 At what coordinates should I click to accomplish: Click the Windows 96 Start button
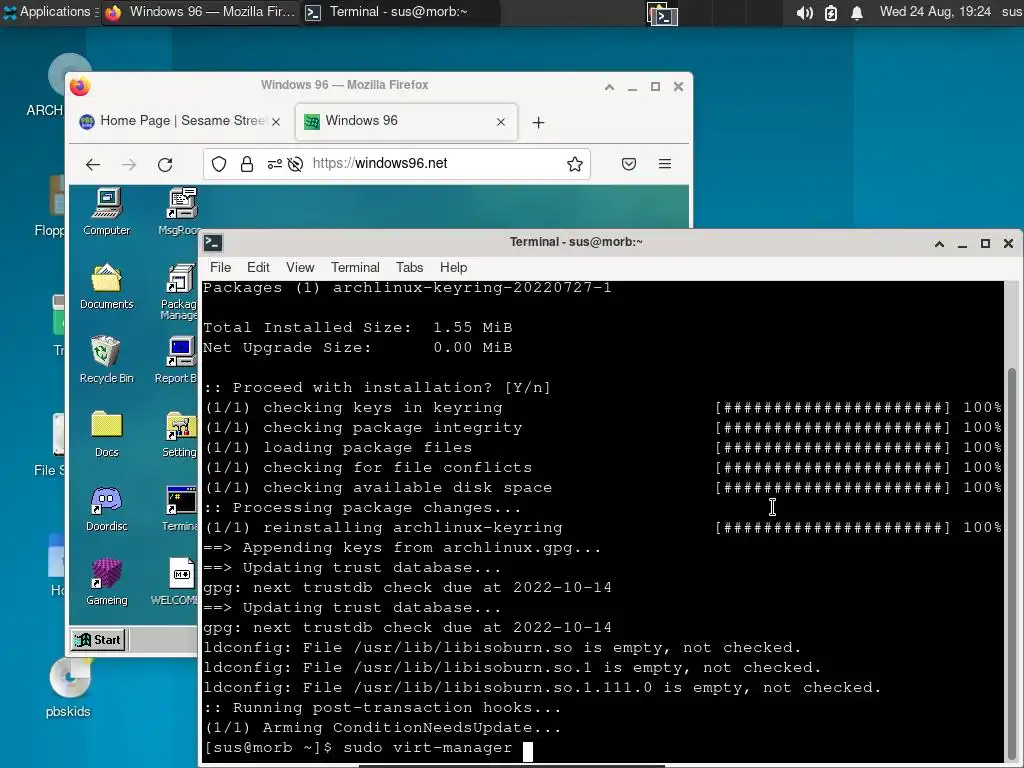pyautogui.click(x=98, y=640)
